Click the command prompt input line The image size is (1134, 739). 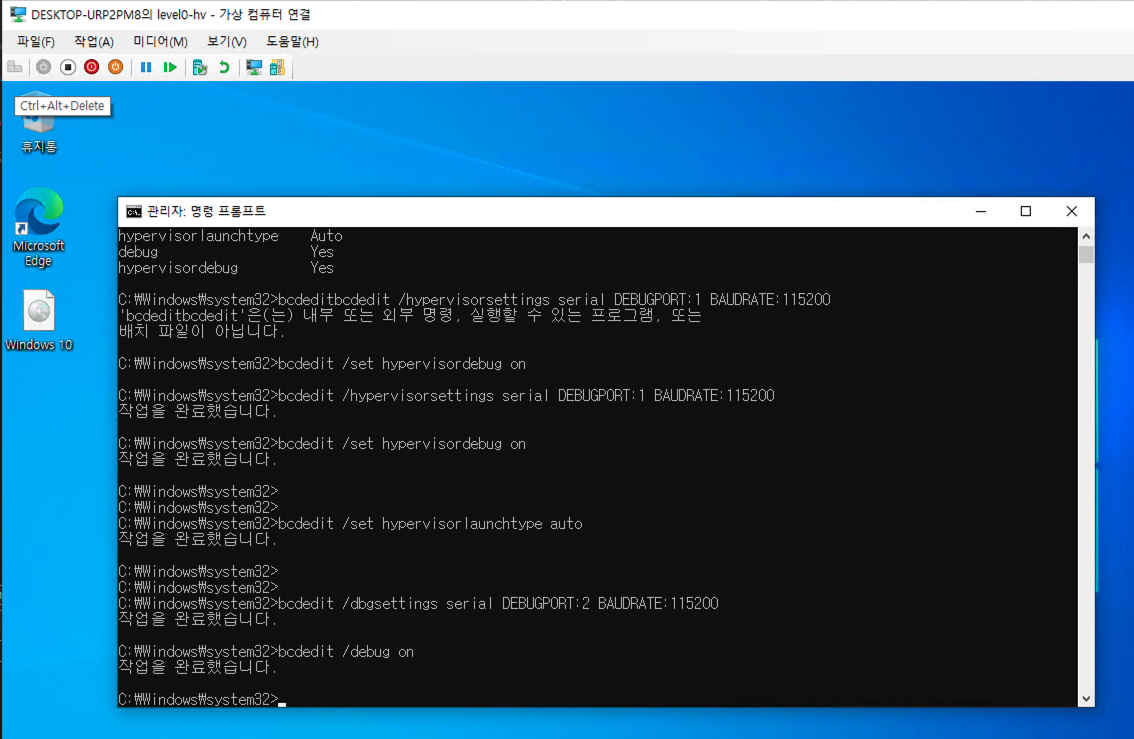coord(283,699)
